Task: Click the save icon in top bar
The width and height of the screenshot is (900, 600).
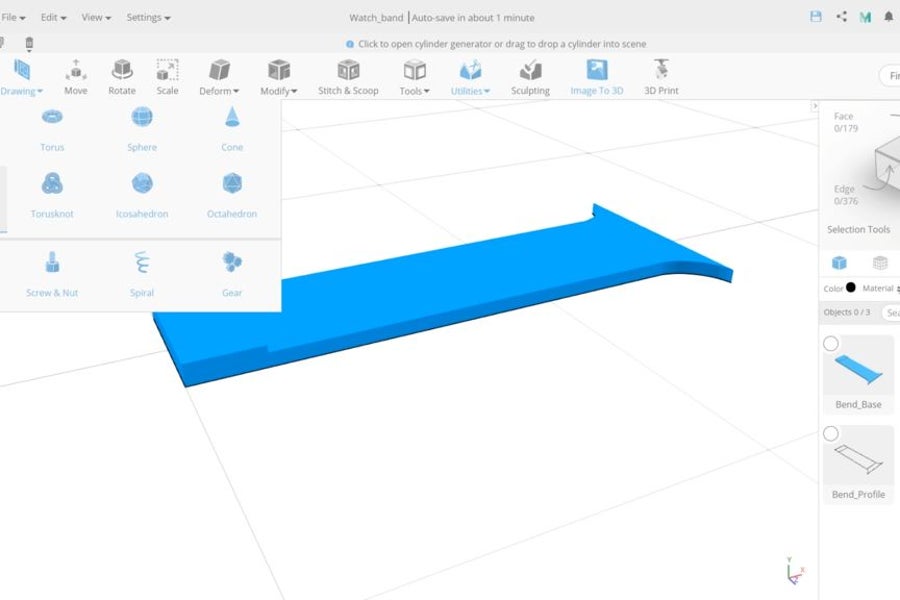Action: (816, 17)
